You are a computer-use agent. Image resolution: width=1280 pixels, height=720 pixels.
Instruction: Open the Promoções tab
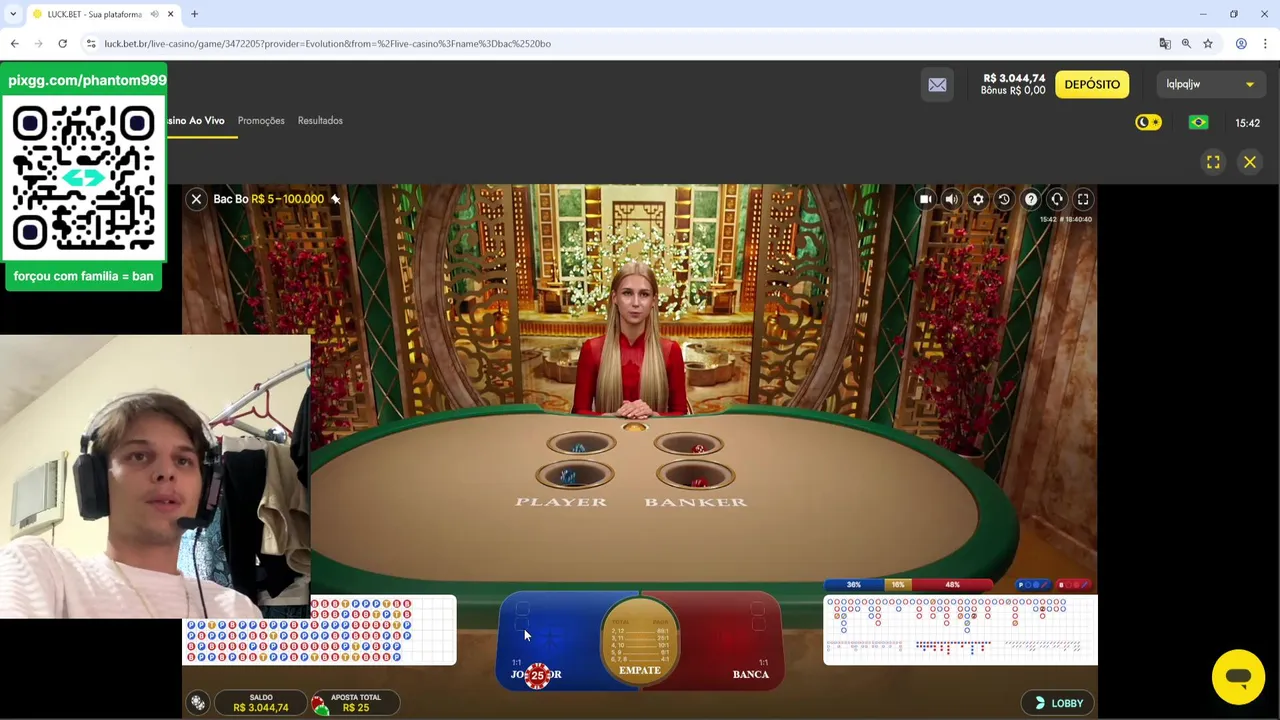coord(261,120)
